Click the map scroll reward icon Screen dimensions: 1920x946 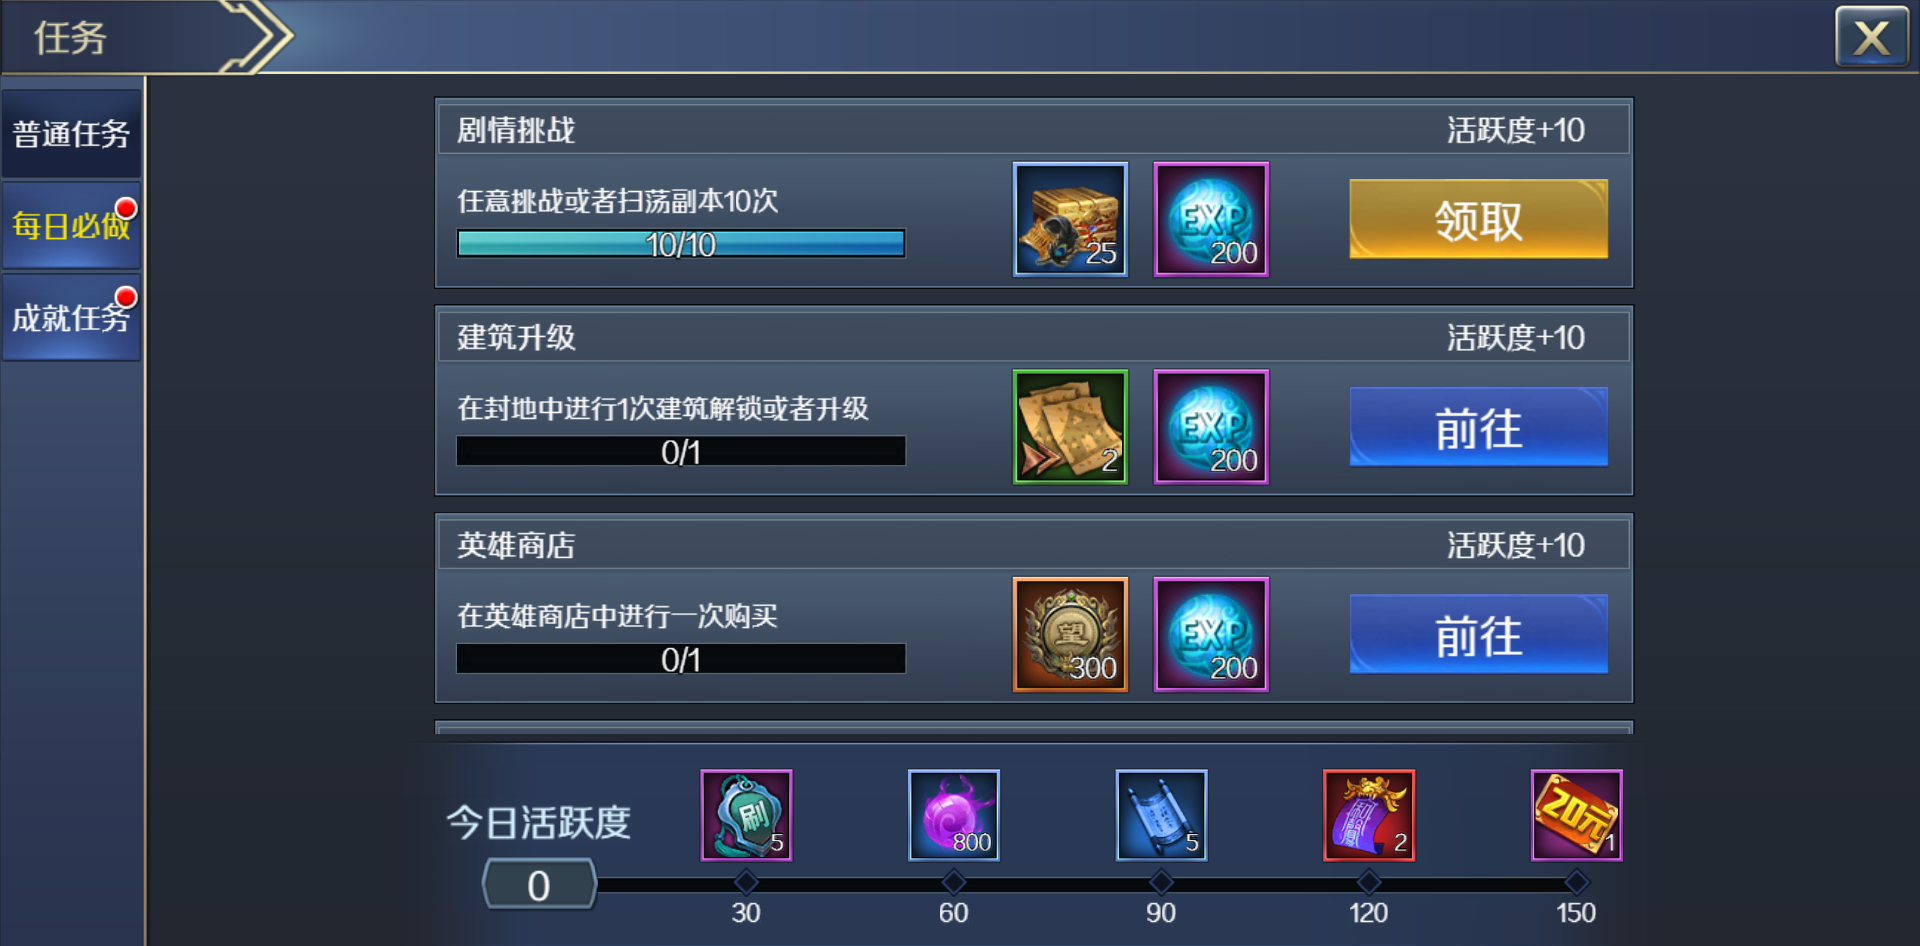[1070, 427]
